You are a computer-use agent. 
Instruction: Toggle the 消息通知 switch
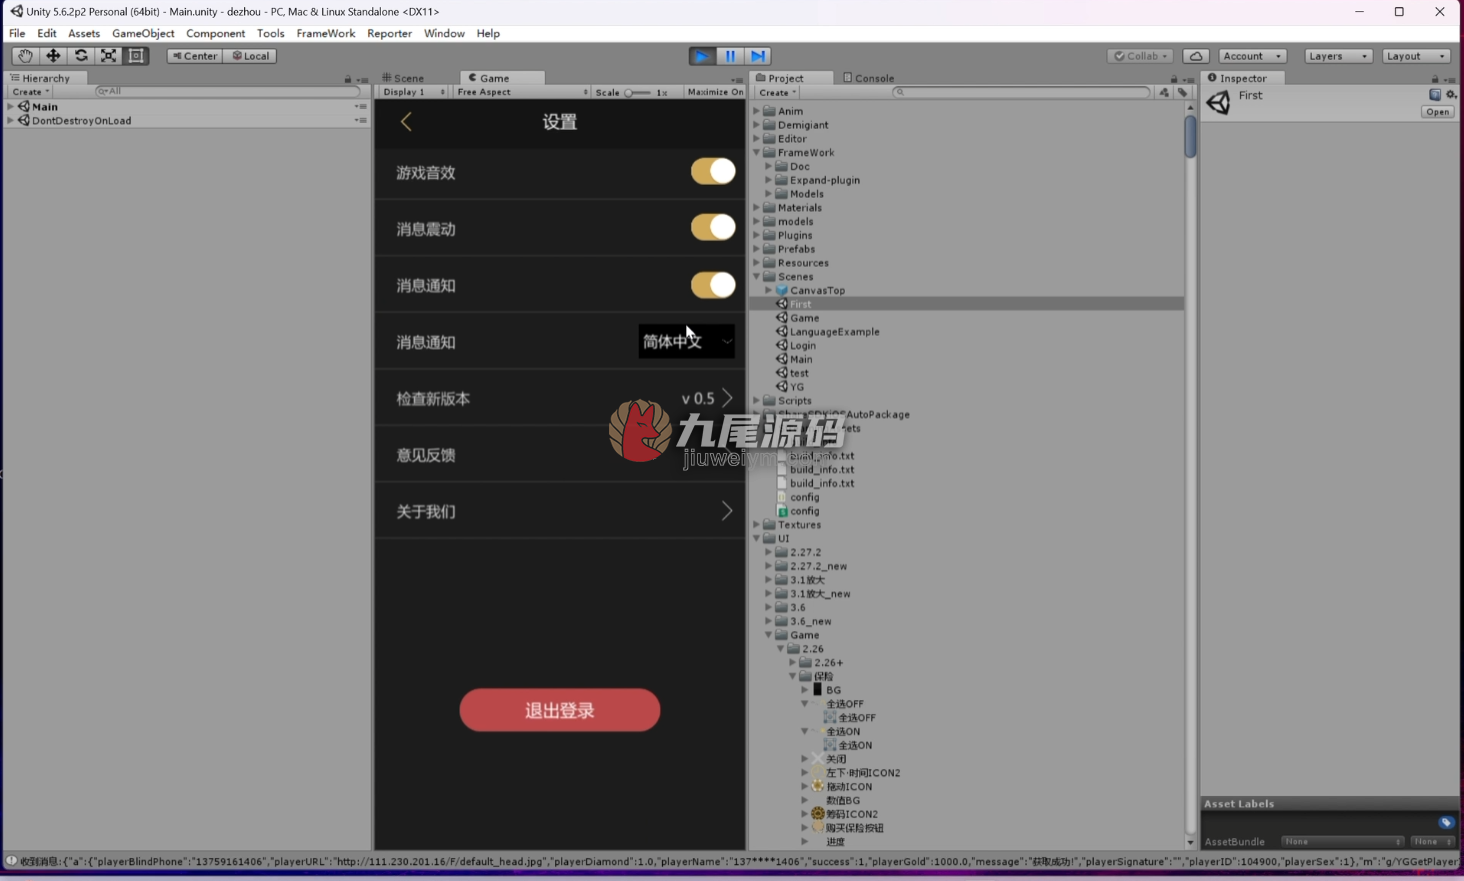click(x=713, y=285)
